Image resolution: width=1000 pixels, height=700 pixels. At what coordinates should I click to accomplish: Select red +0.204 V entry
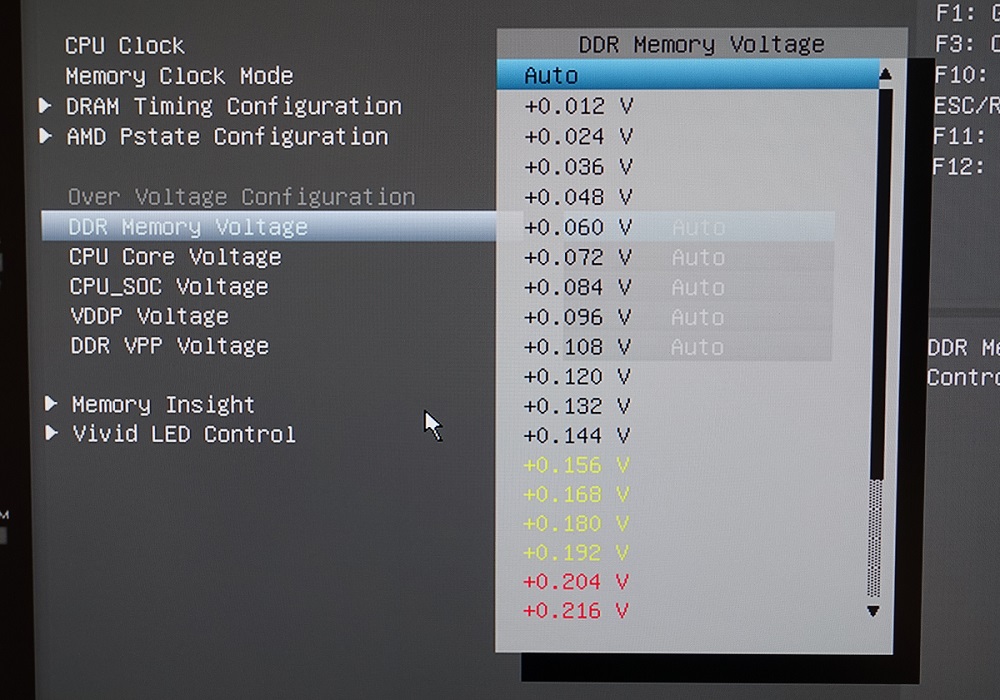point(577,581)
